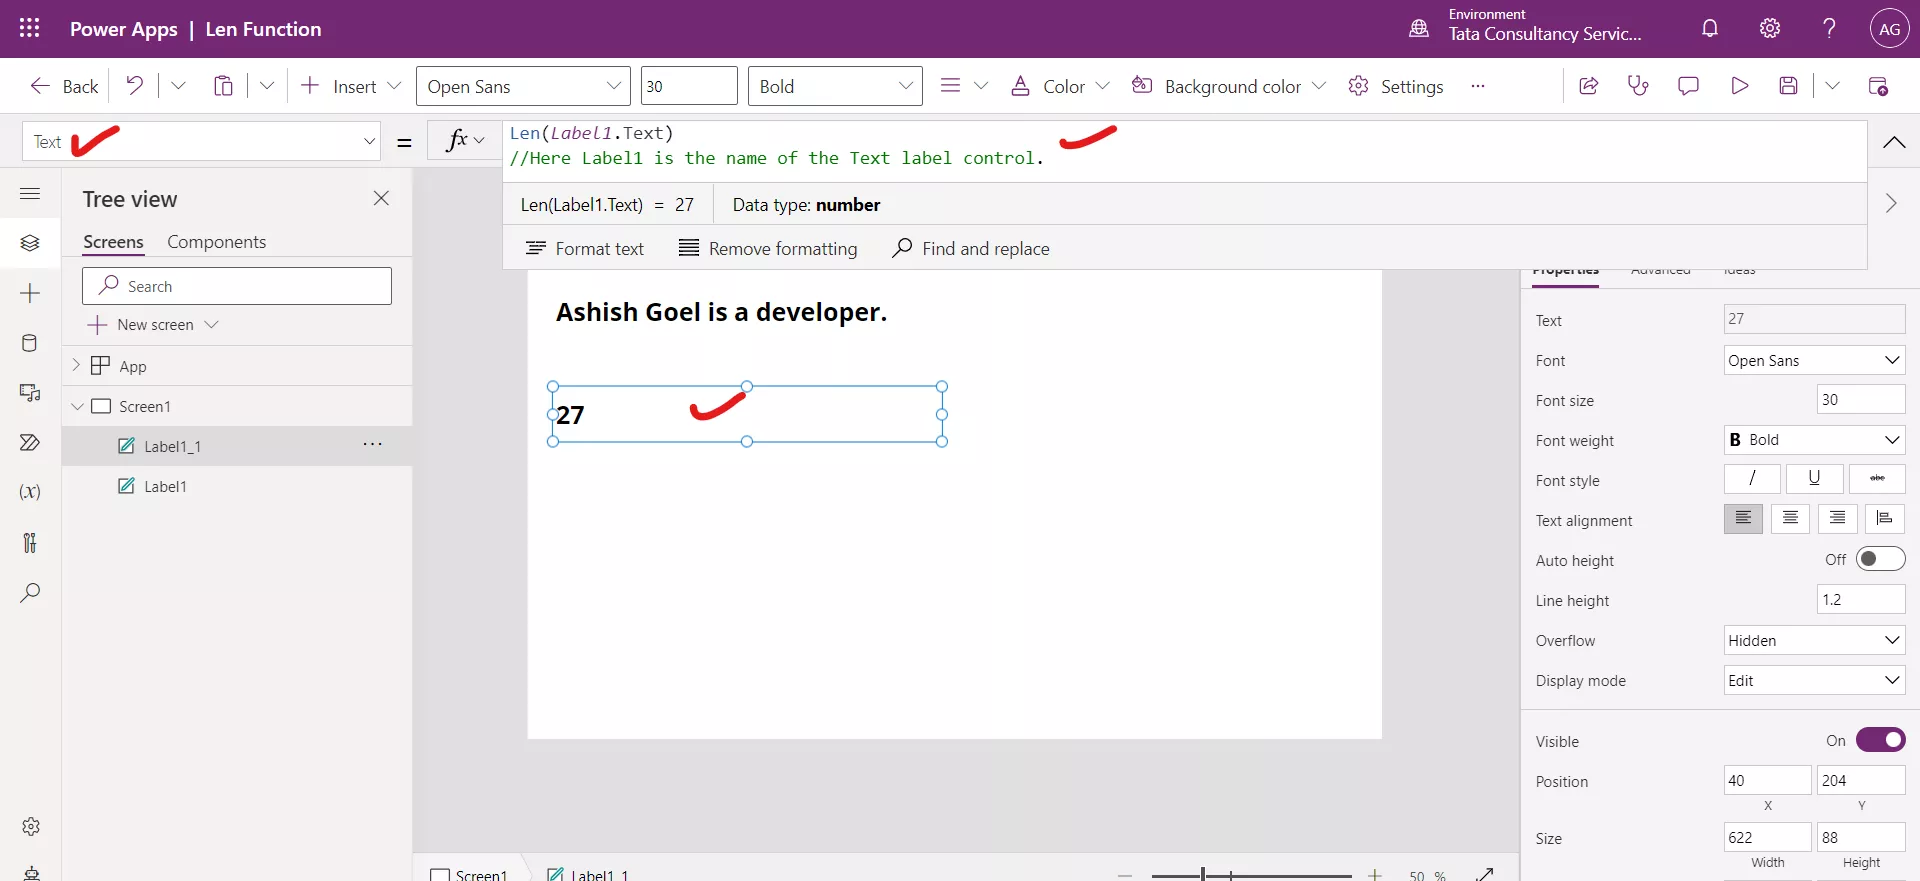Open the App checker stethoscope icon
1920x881 pixels.
tap(1638, 86)
